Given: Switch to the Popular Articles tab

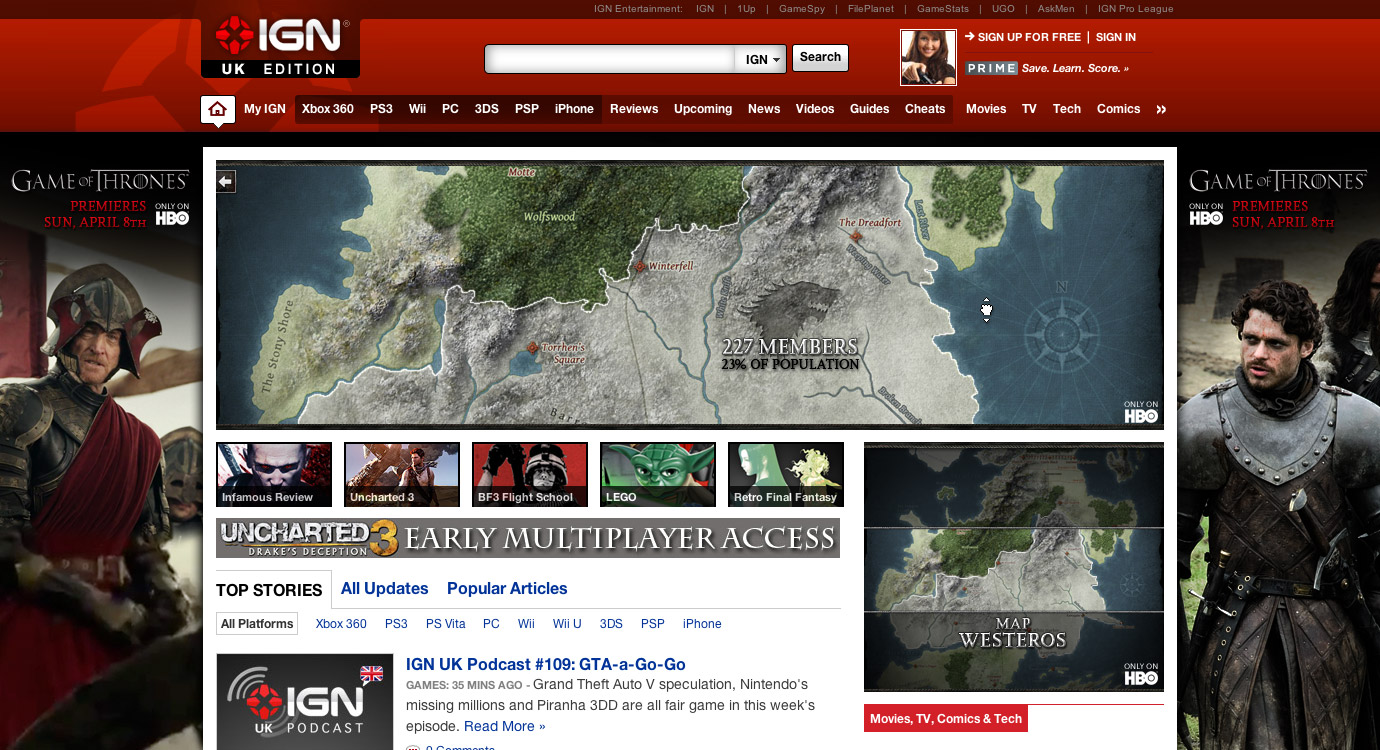Looking at the screenshot, I should pos(507,589).
